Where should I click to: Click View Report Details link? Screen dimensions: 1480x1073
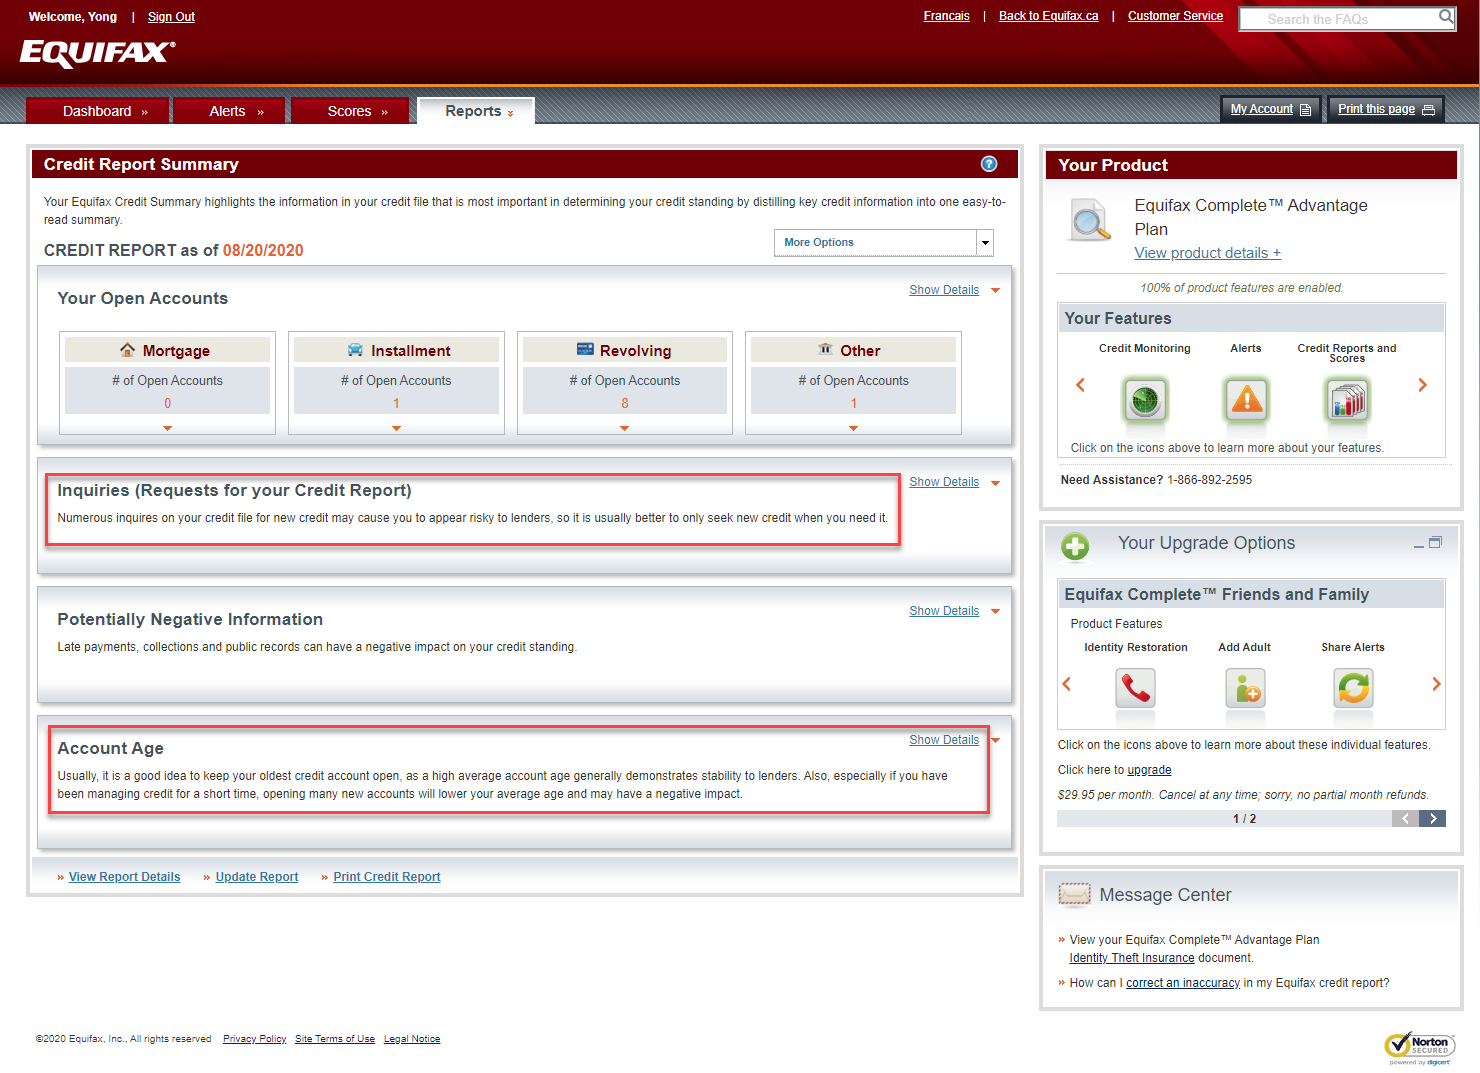click(124, 877)
